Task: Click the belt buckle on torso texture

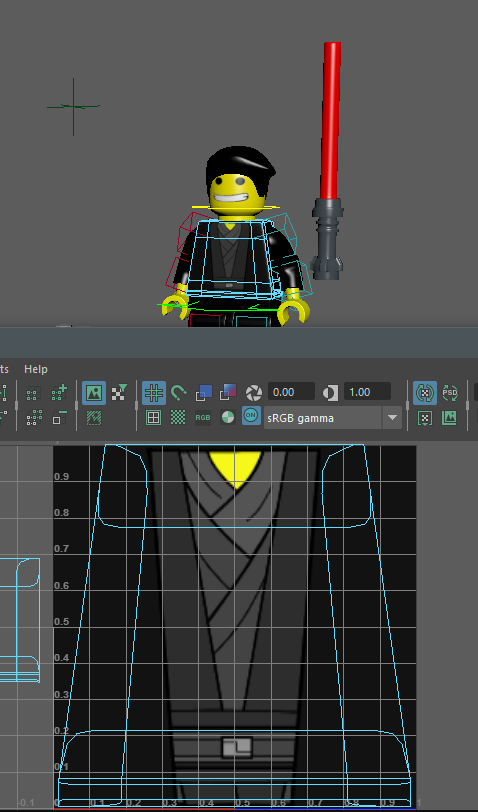Action: pos(237,747)
